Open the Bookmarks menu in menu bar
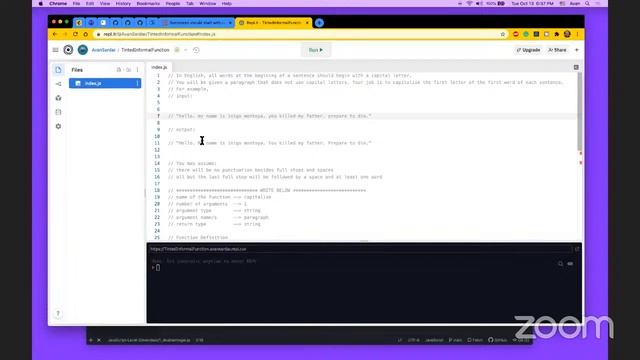 coord(148,3)
